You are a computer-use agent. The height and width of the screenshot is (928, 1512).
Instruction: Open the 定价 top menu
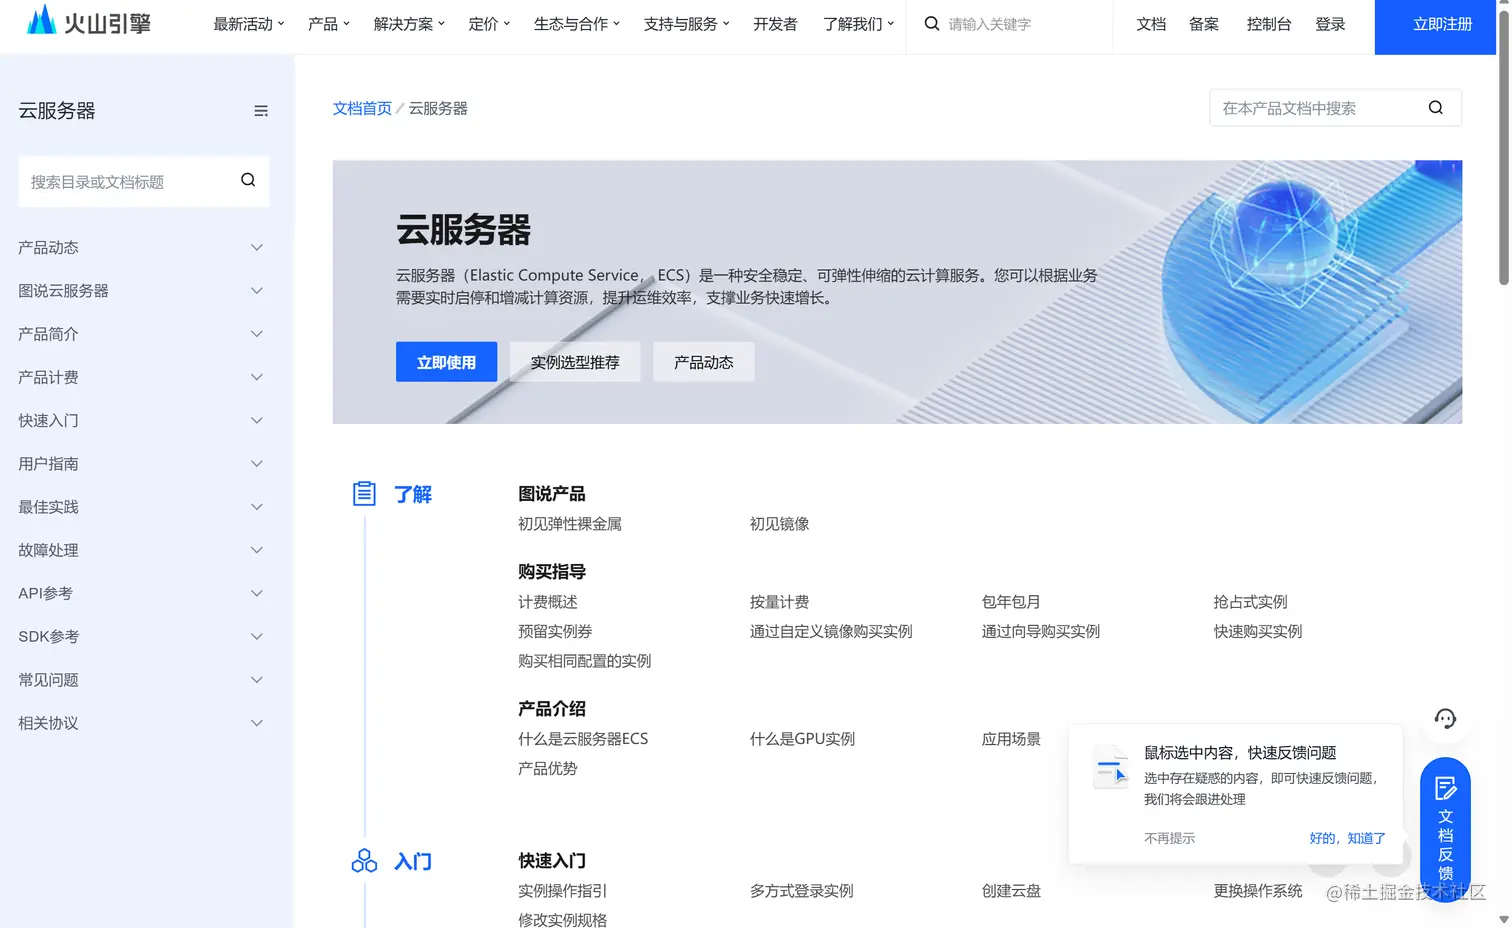click(x=489, y=24)
